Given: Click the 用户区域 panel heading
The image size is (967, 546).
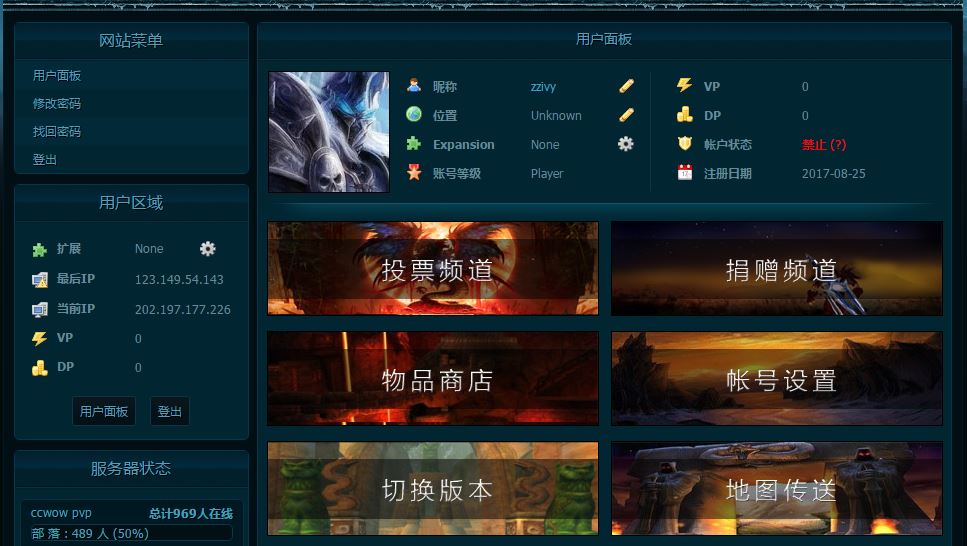Looking at the screenshot, I should [x=131, y=202].
